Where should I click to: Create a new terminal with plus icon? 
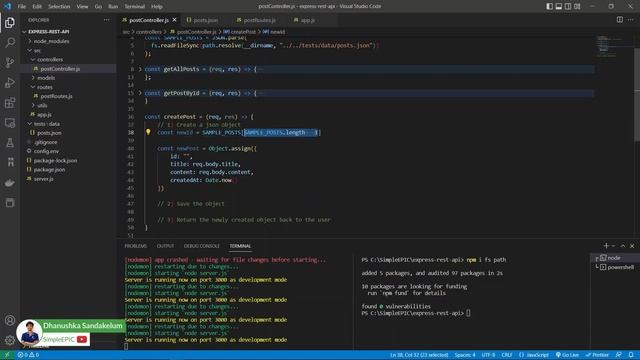click(606, 246)
